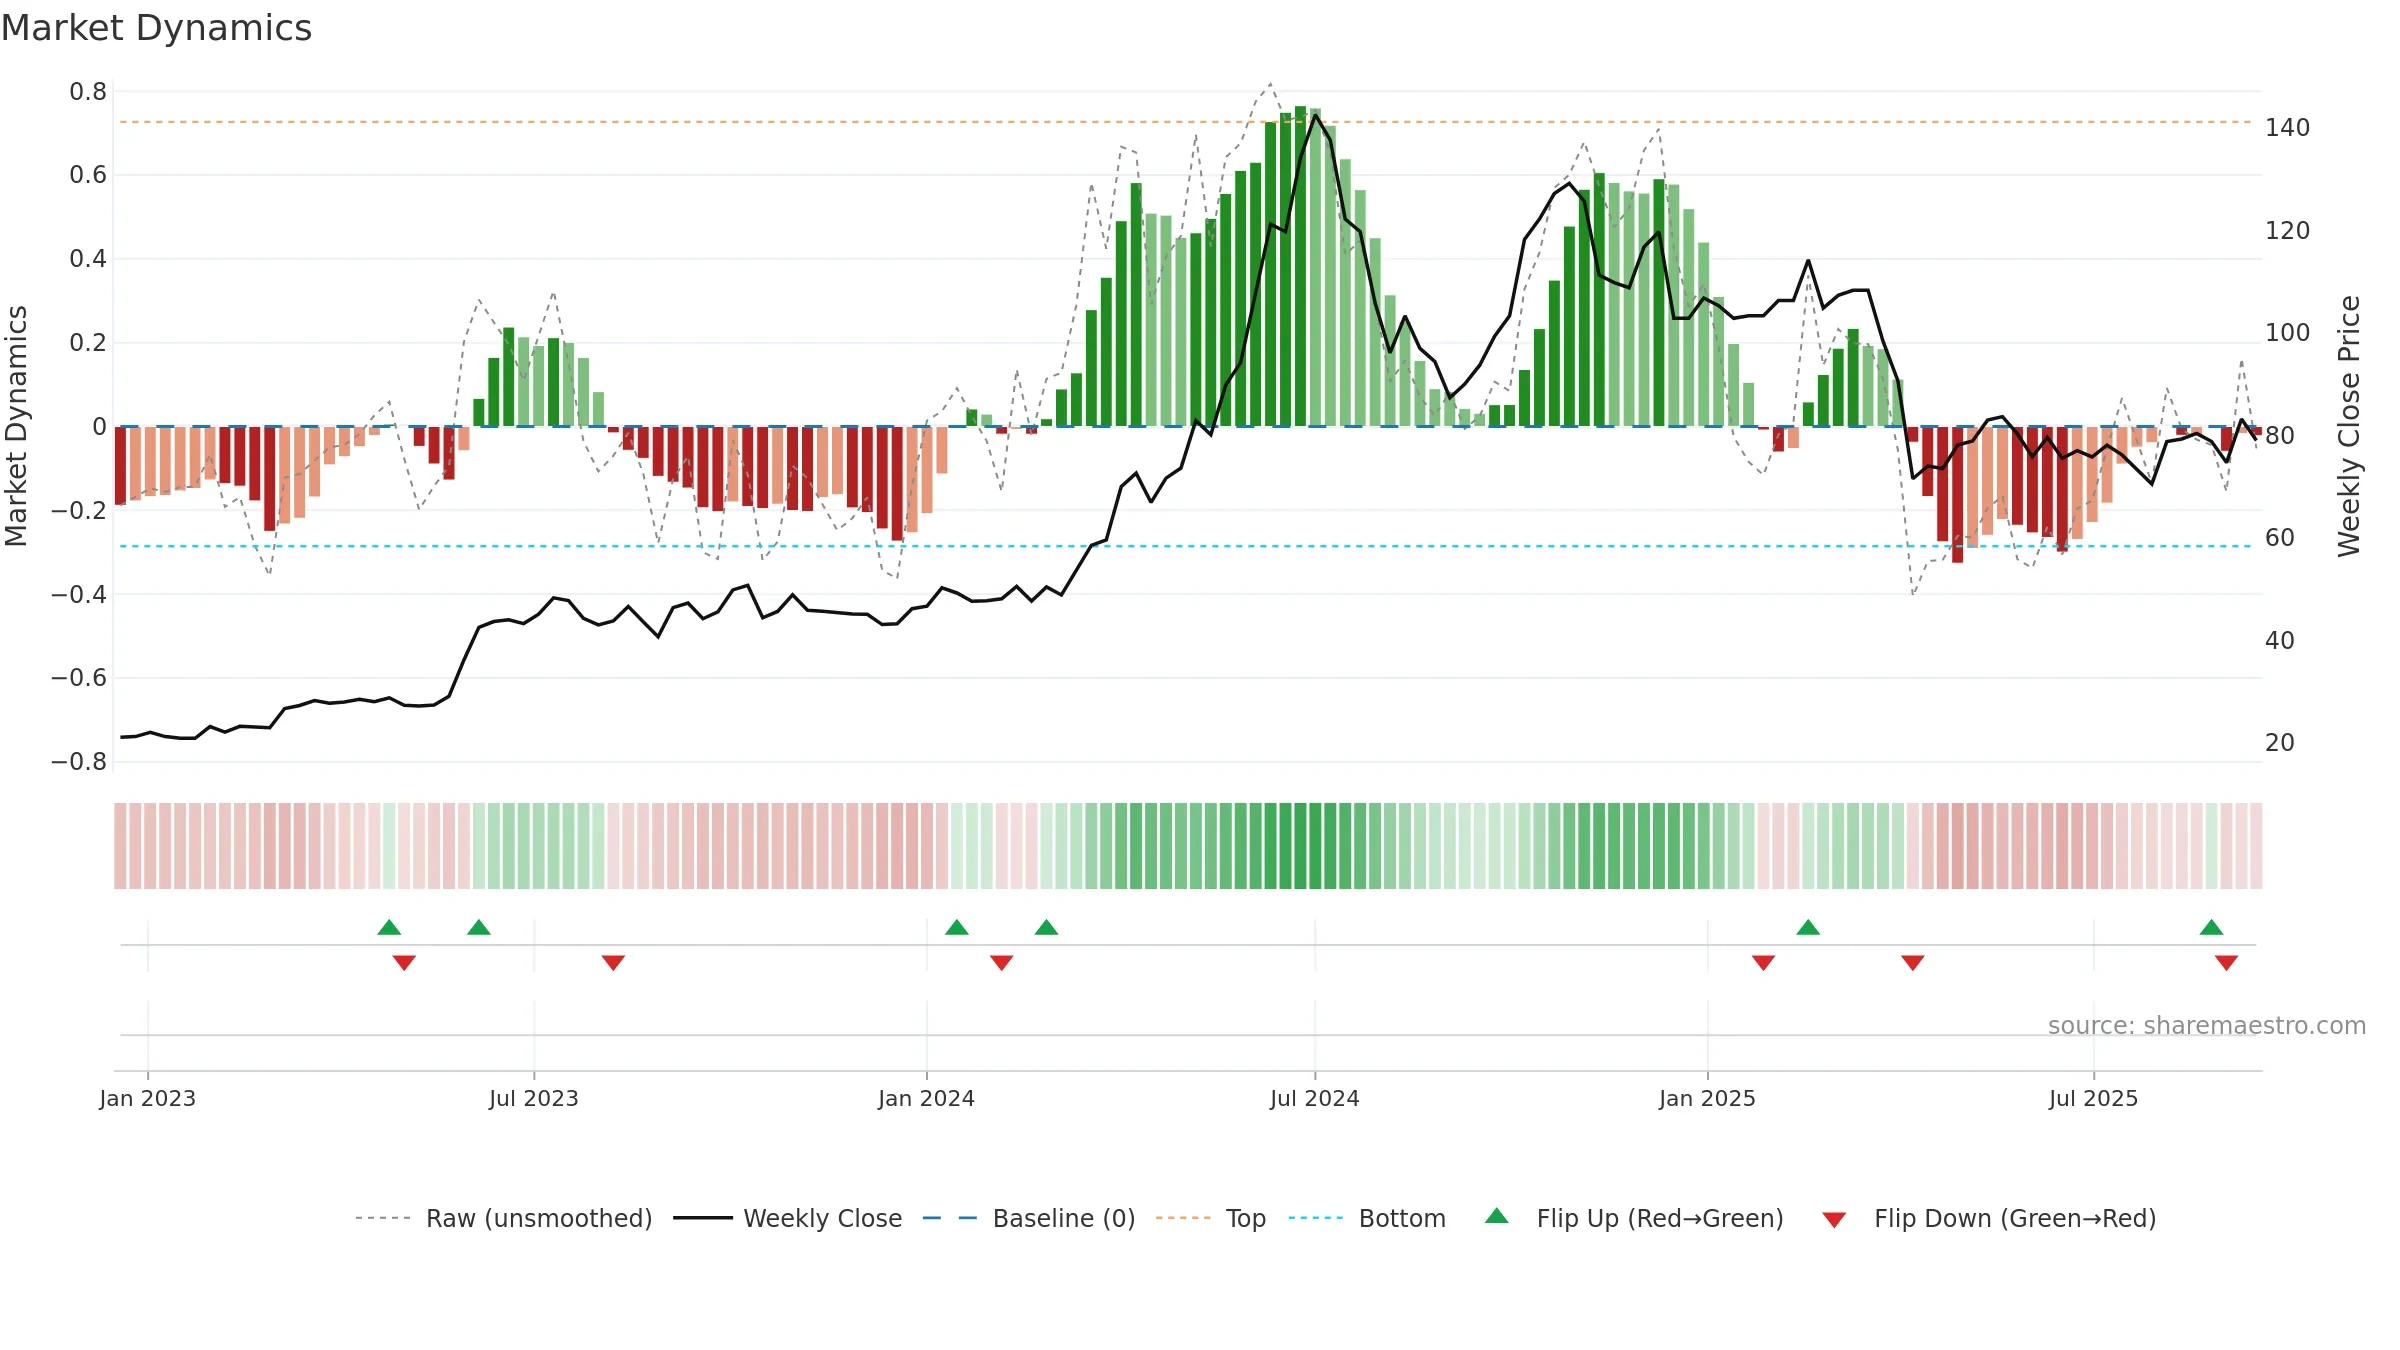Click the green Flip Up triangle icon in the legend
The width and height of the screenshot is (2400, 1350).
click(1497, 1216)
